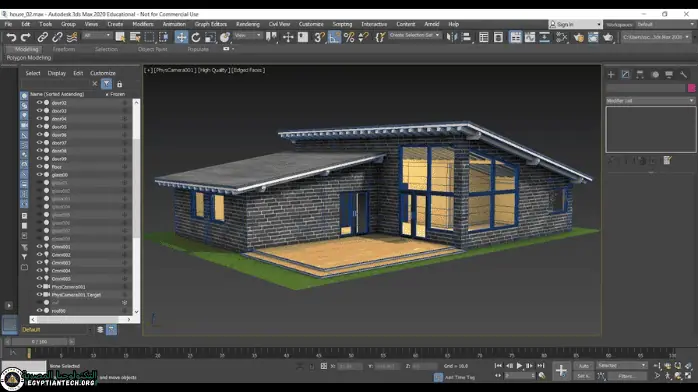This screenshot has width=698, height=392.
Task: Open the Utilities wrench tab
Action: coord(683,75)
